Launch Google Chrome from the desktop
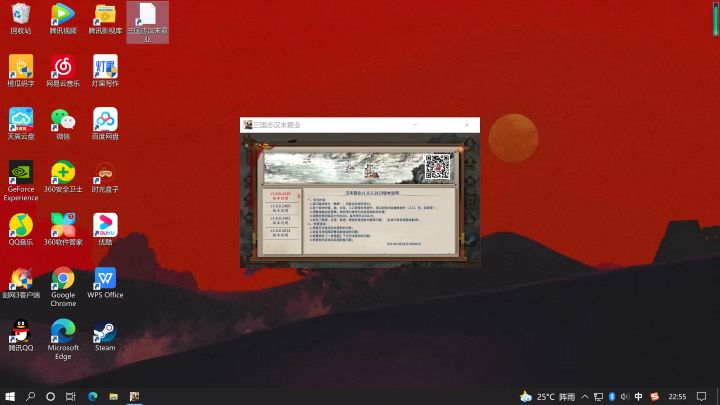 coord(63,287)
